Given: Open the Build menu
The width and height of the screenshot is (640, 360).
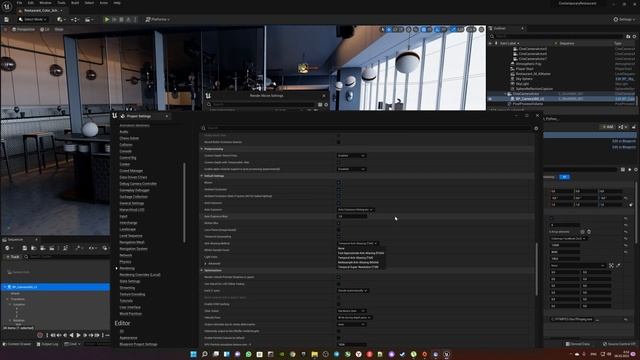Looking at the screenshot, I should click(75, 2).
